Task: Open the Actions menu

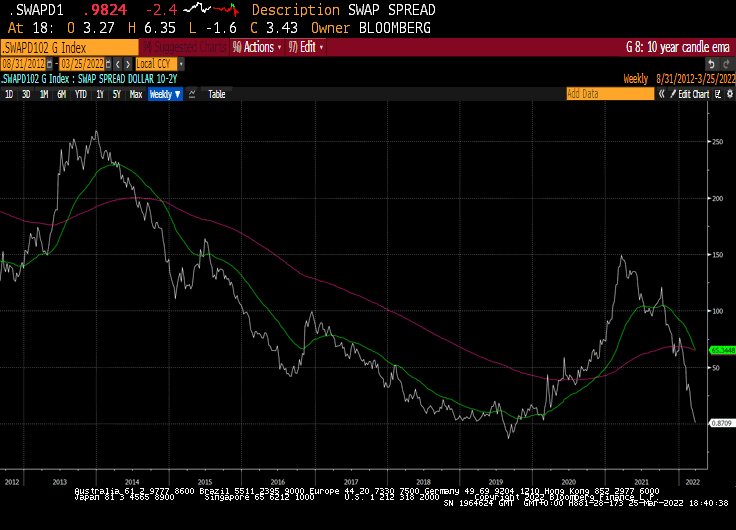Action: (x=257, y=47)
